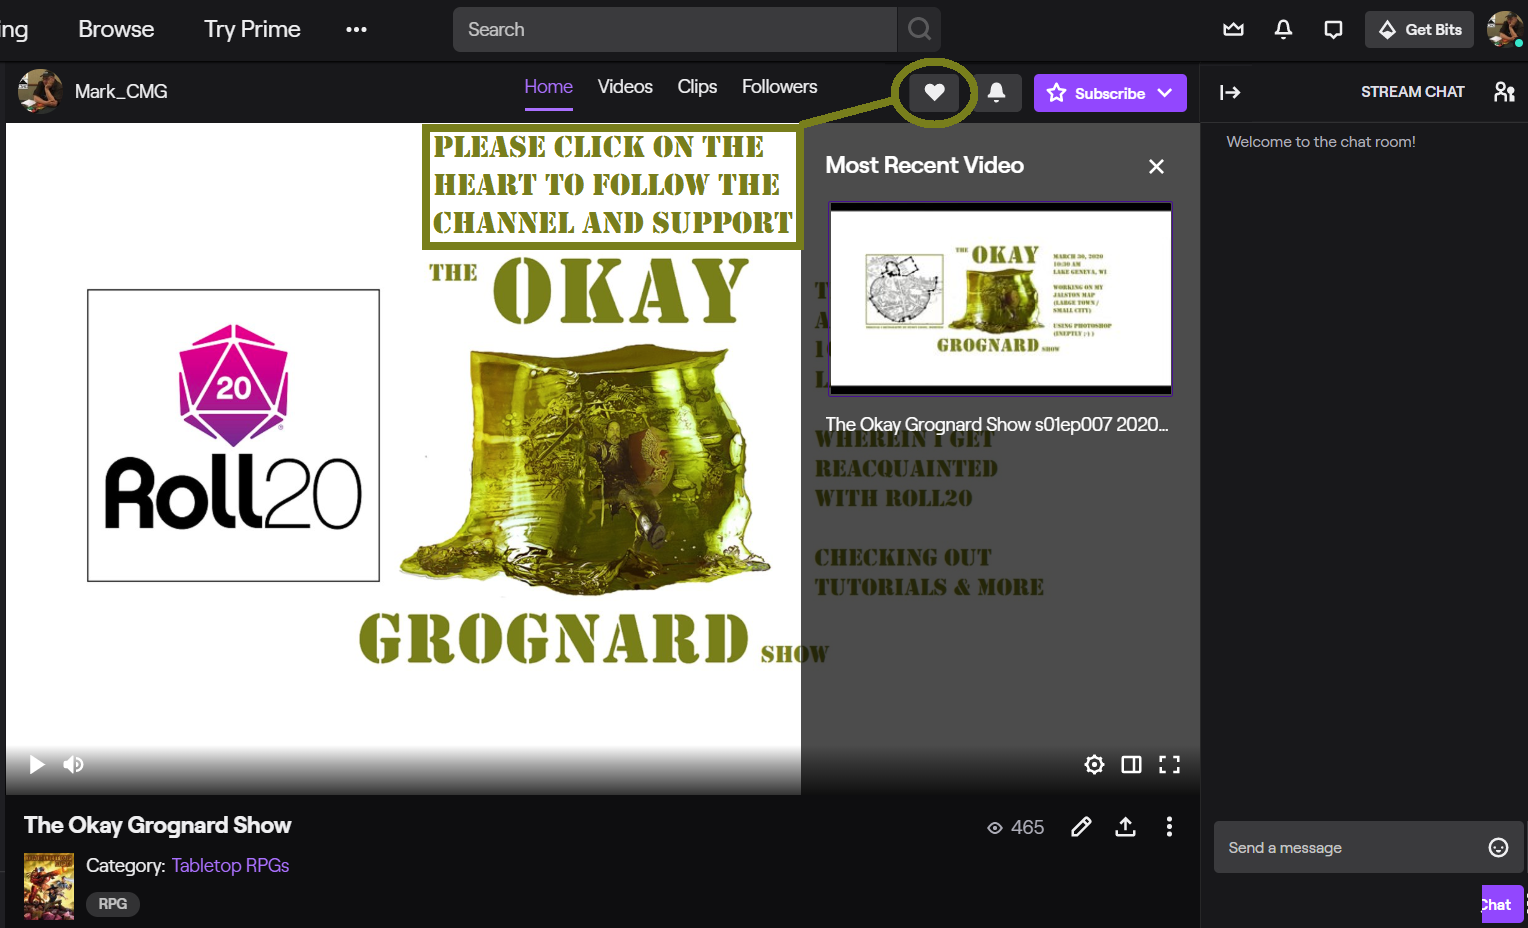Follow channel with the heart button
The image size is (1528, 928).
[934, 93]
